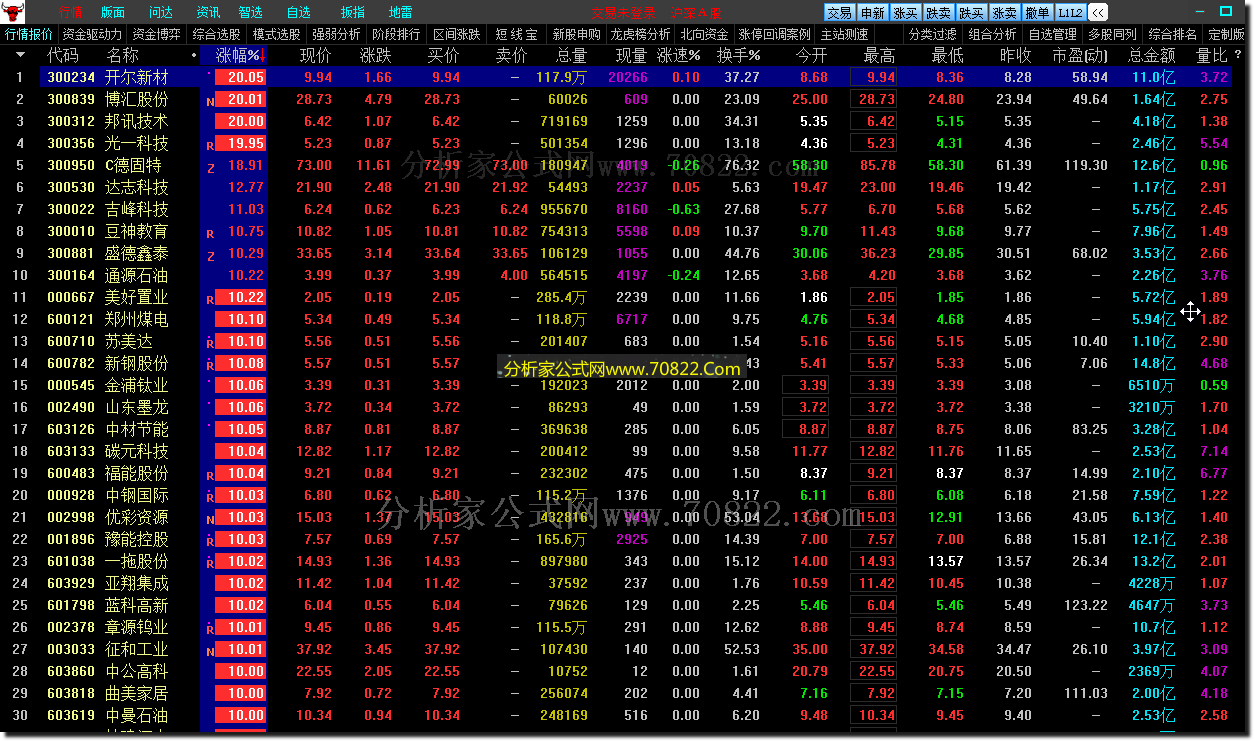Switch to the 行情报价 tab
Viewport: 1255px width, 741px height.
[x=29, y=34]
